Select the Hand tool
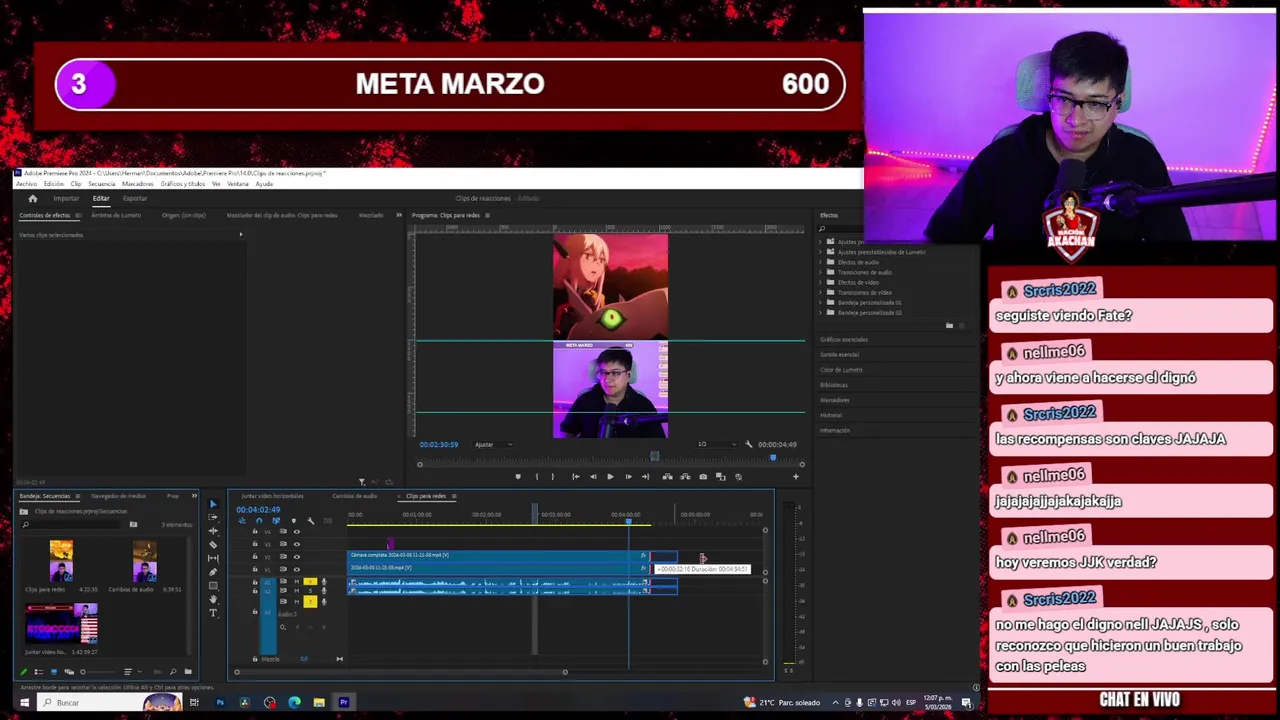1280x720 pixels. [213, 599]
